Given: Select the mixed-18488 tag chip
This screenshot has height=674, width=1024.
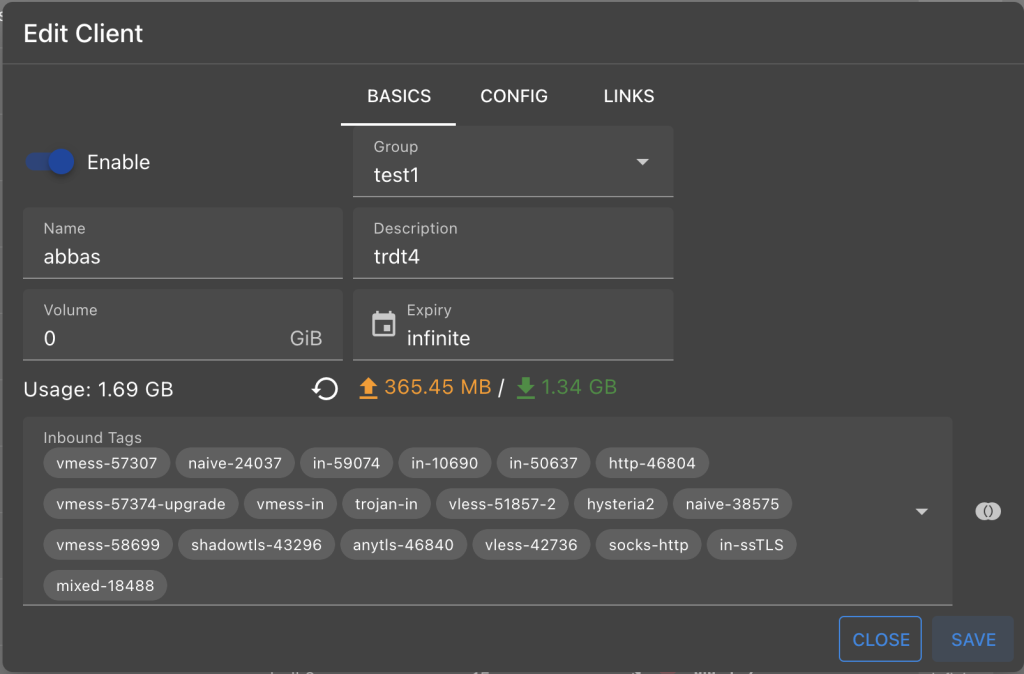Looking at the screenshot, I should (x=105, y=586).
